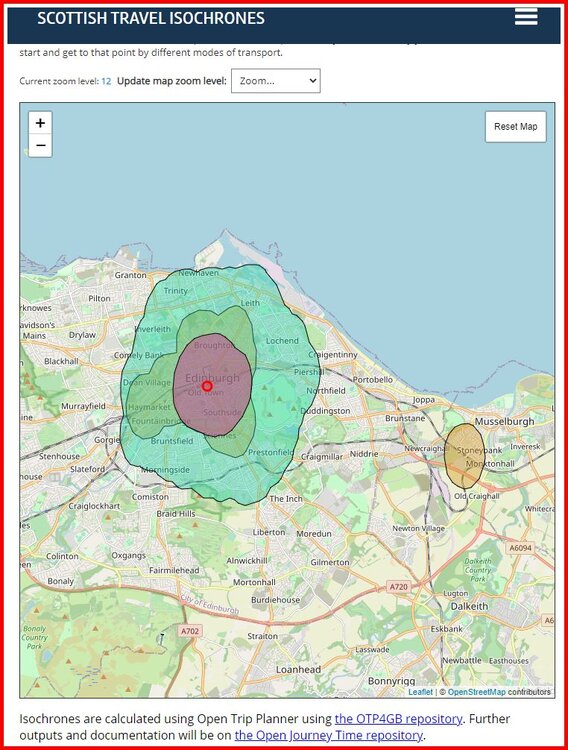Click the Newton Village label on the map
This screenshot has height=750, width=568.
pyautogui.click(x=419, y=528)
